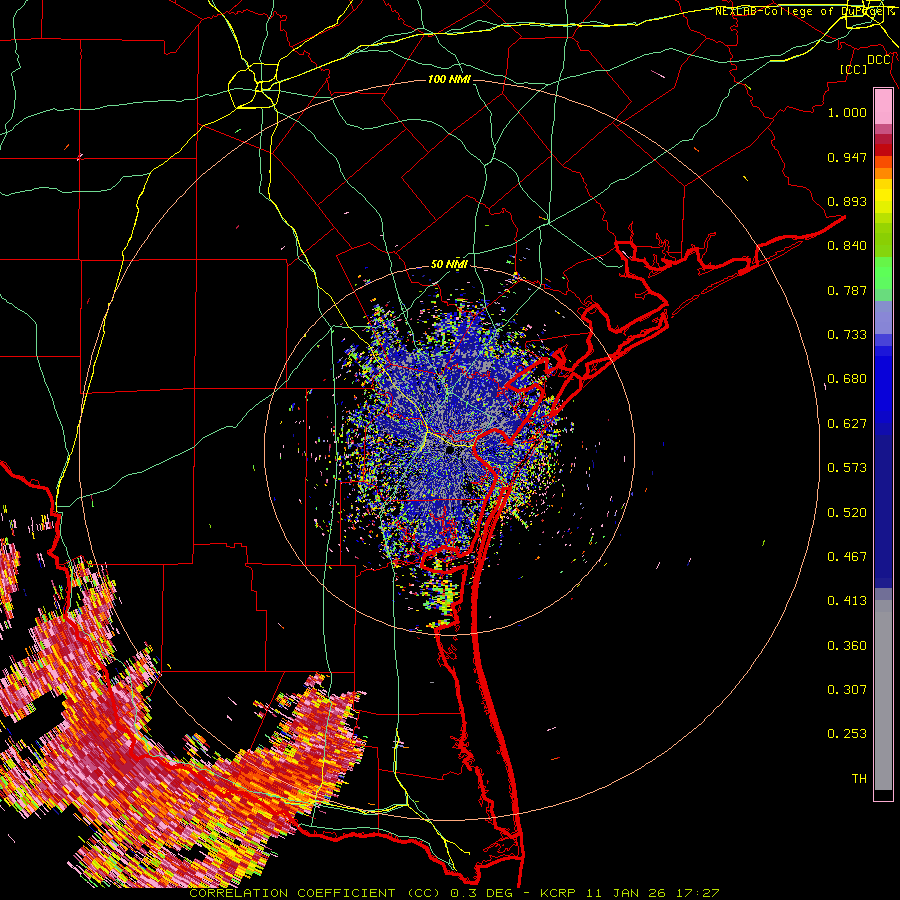Select the 0.413 value on color scale
The height and width of the screenshot is (900, 900).
[x=847, y=601]
